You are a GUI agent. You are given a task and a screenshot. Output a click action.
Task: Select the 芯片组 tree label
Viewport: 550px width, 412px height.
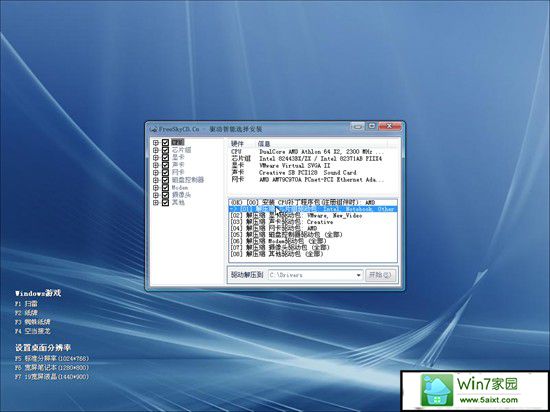[181, 150]
